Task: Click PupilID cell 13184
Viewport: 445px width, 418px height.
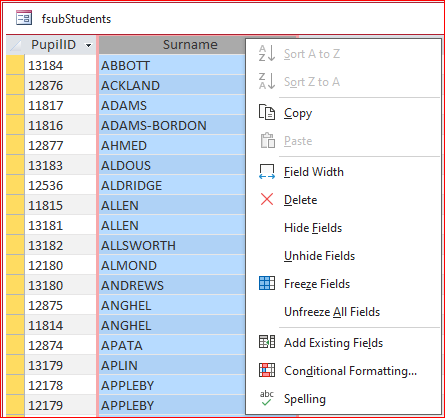Action: 60,65
